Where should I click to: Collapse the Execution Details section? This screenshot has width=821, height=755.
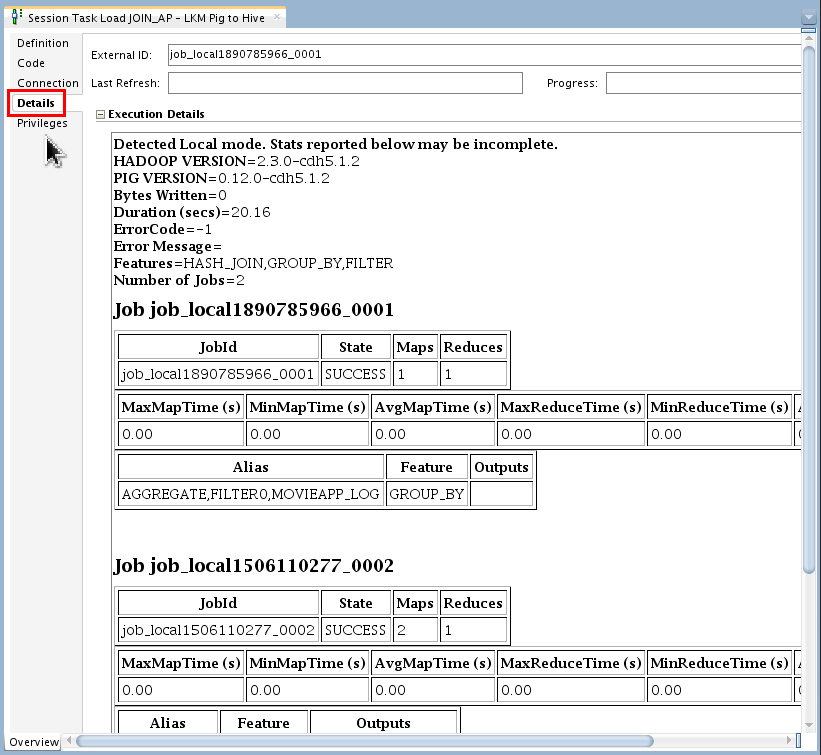[101, 114]
